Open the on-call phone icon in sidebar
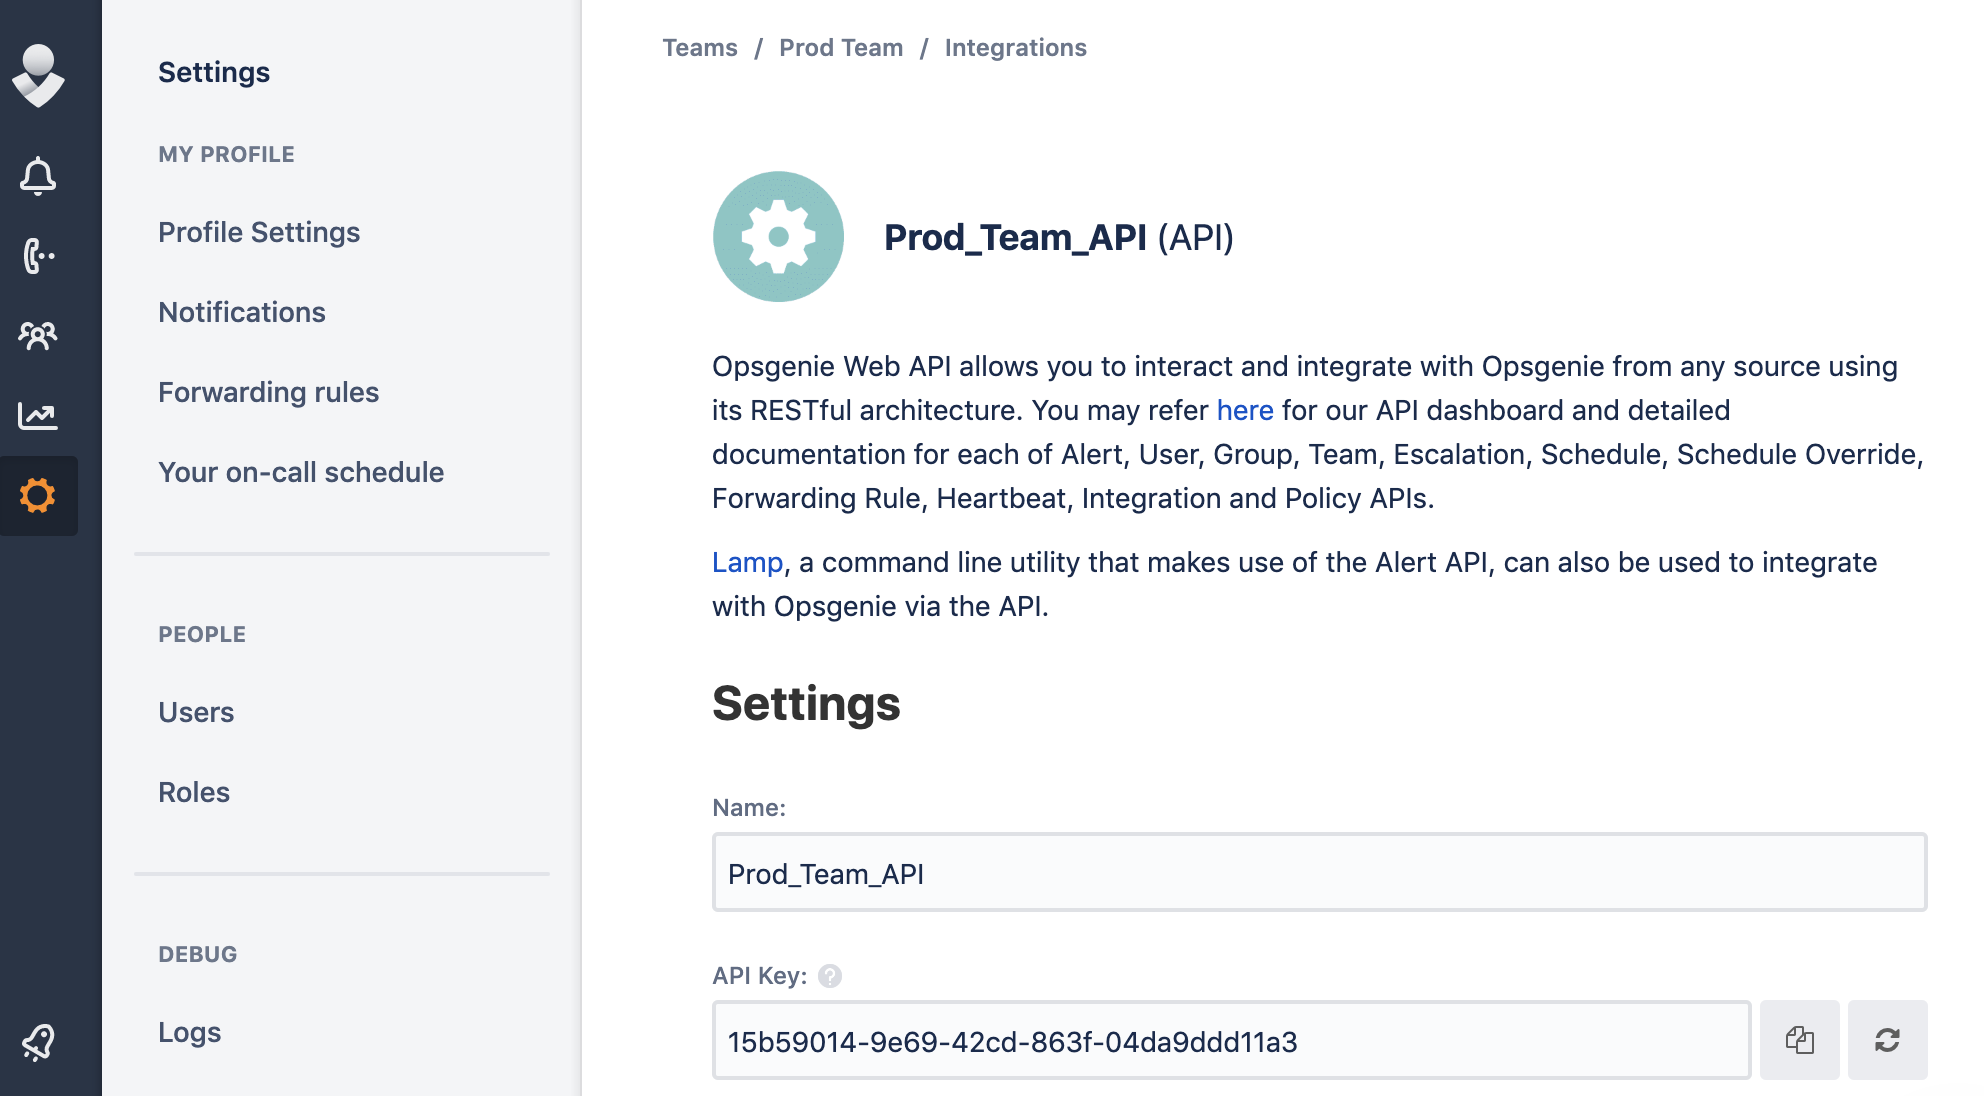 pyautogui.click(x=38, y=256)
